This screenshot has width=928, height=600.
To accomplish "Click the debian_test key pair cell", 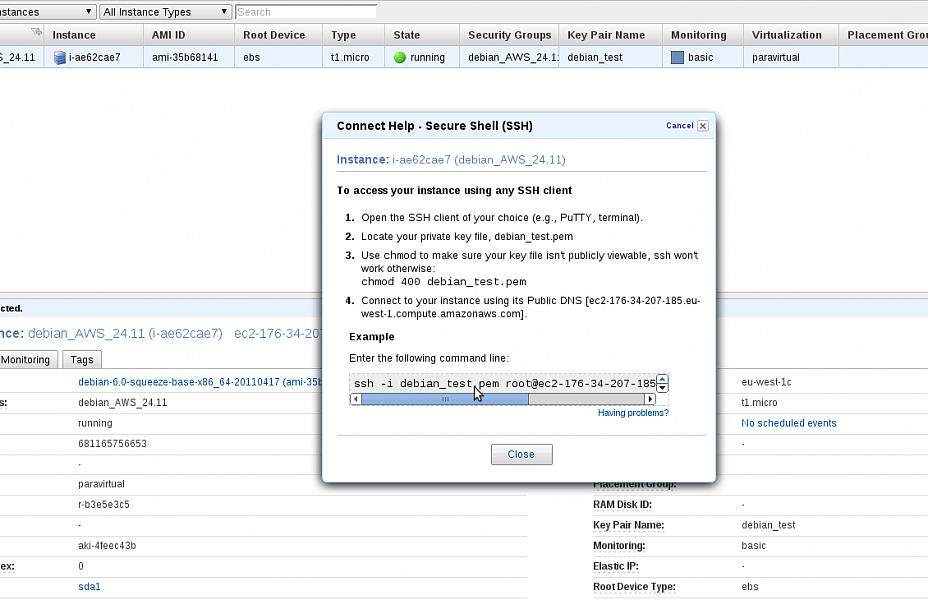I will click(x=595, y=57).
